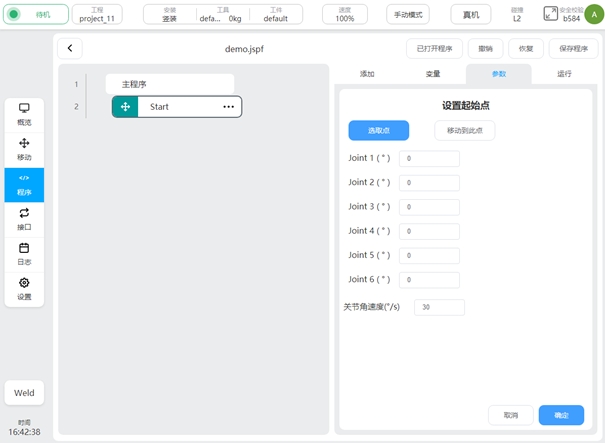Click the safety checksum b584 icon
This screenshot has height=443, width=605.
(x=551, y=14)
